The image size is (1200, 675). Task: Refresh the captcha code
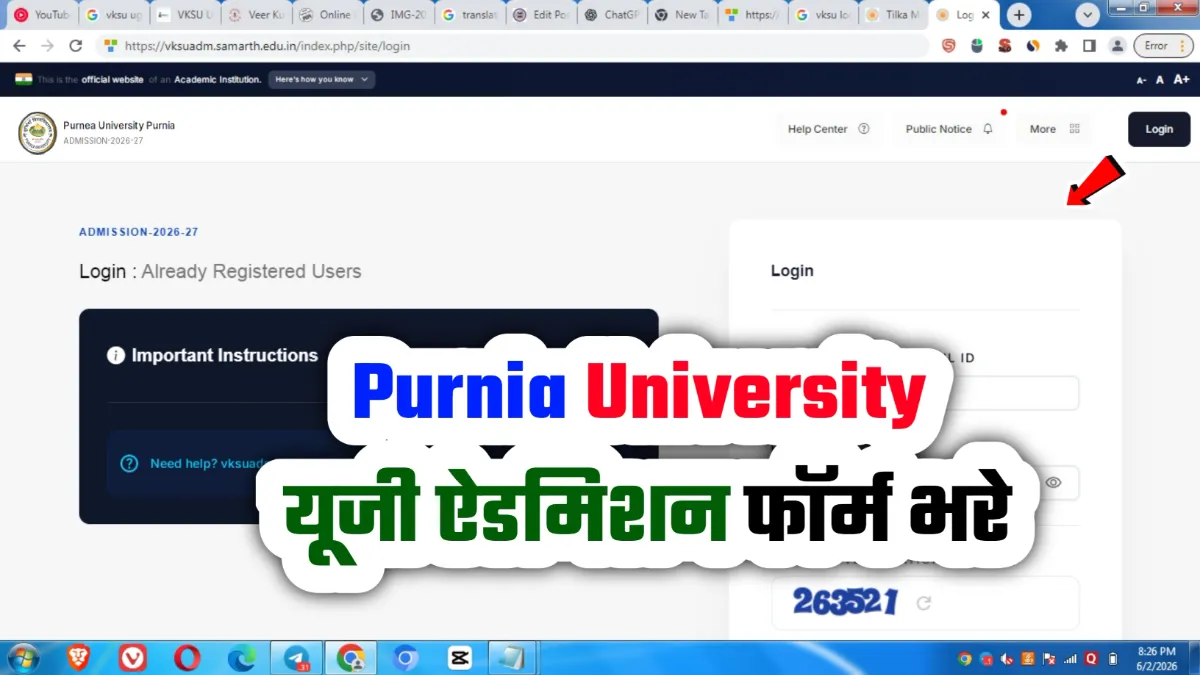[924, 603]
